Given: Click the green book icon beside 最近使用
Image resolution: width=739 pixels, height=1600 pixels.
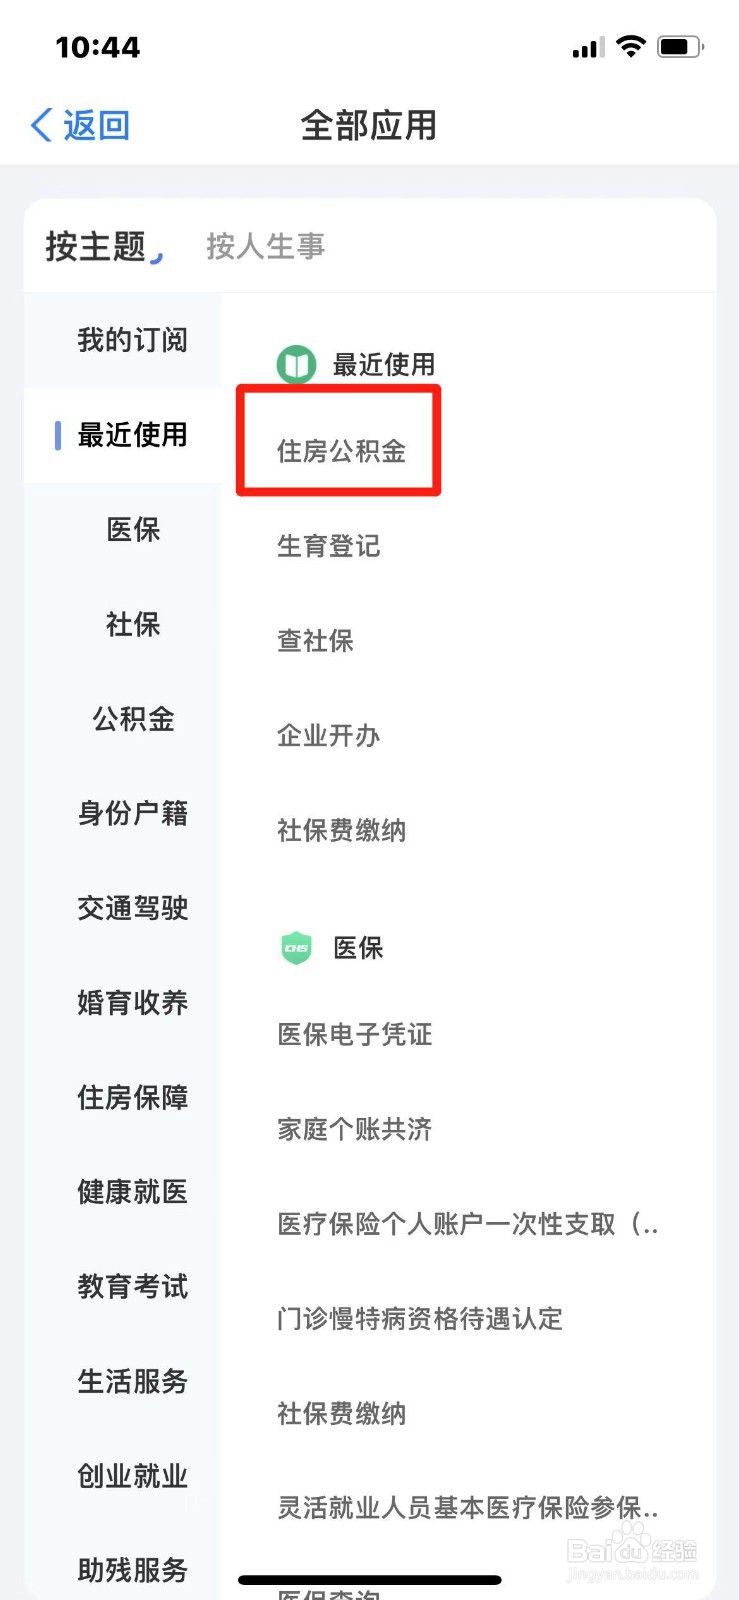Looking at the screenshot, I should (297, 365).
